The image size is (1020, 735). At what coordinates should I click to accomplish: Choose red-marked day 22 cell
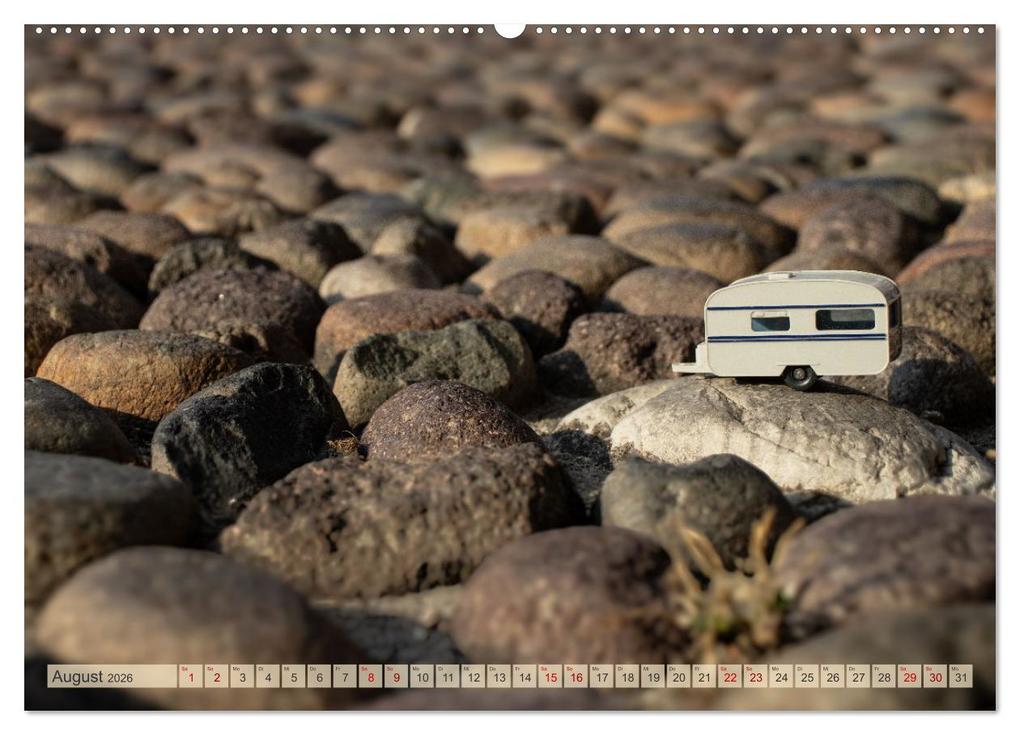point(730,676)
